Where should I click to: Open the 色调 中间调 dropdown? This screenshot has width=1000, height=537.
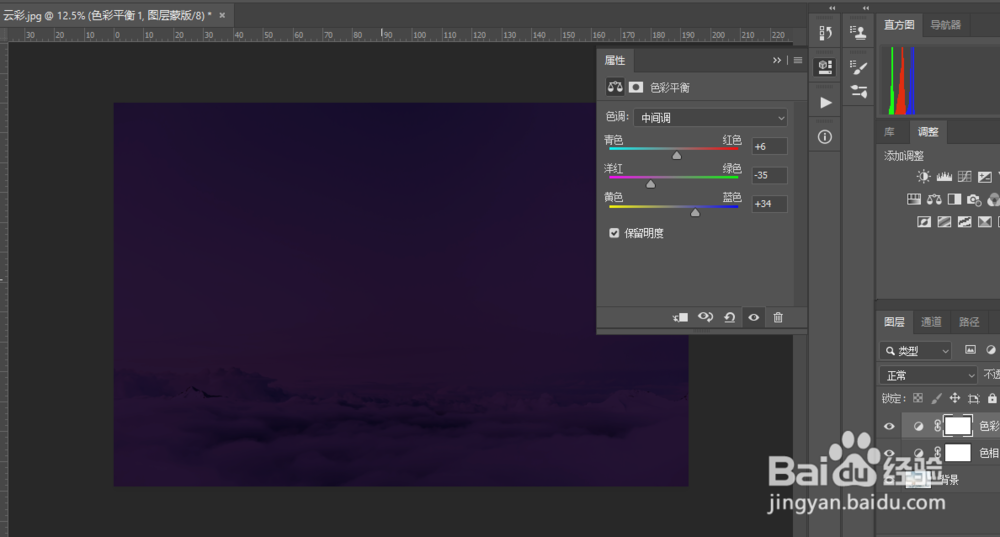point(710,117)
